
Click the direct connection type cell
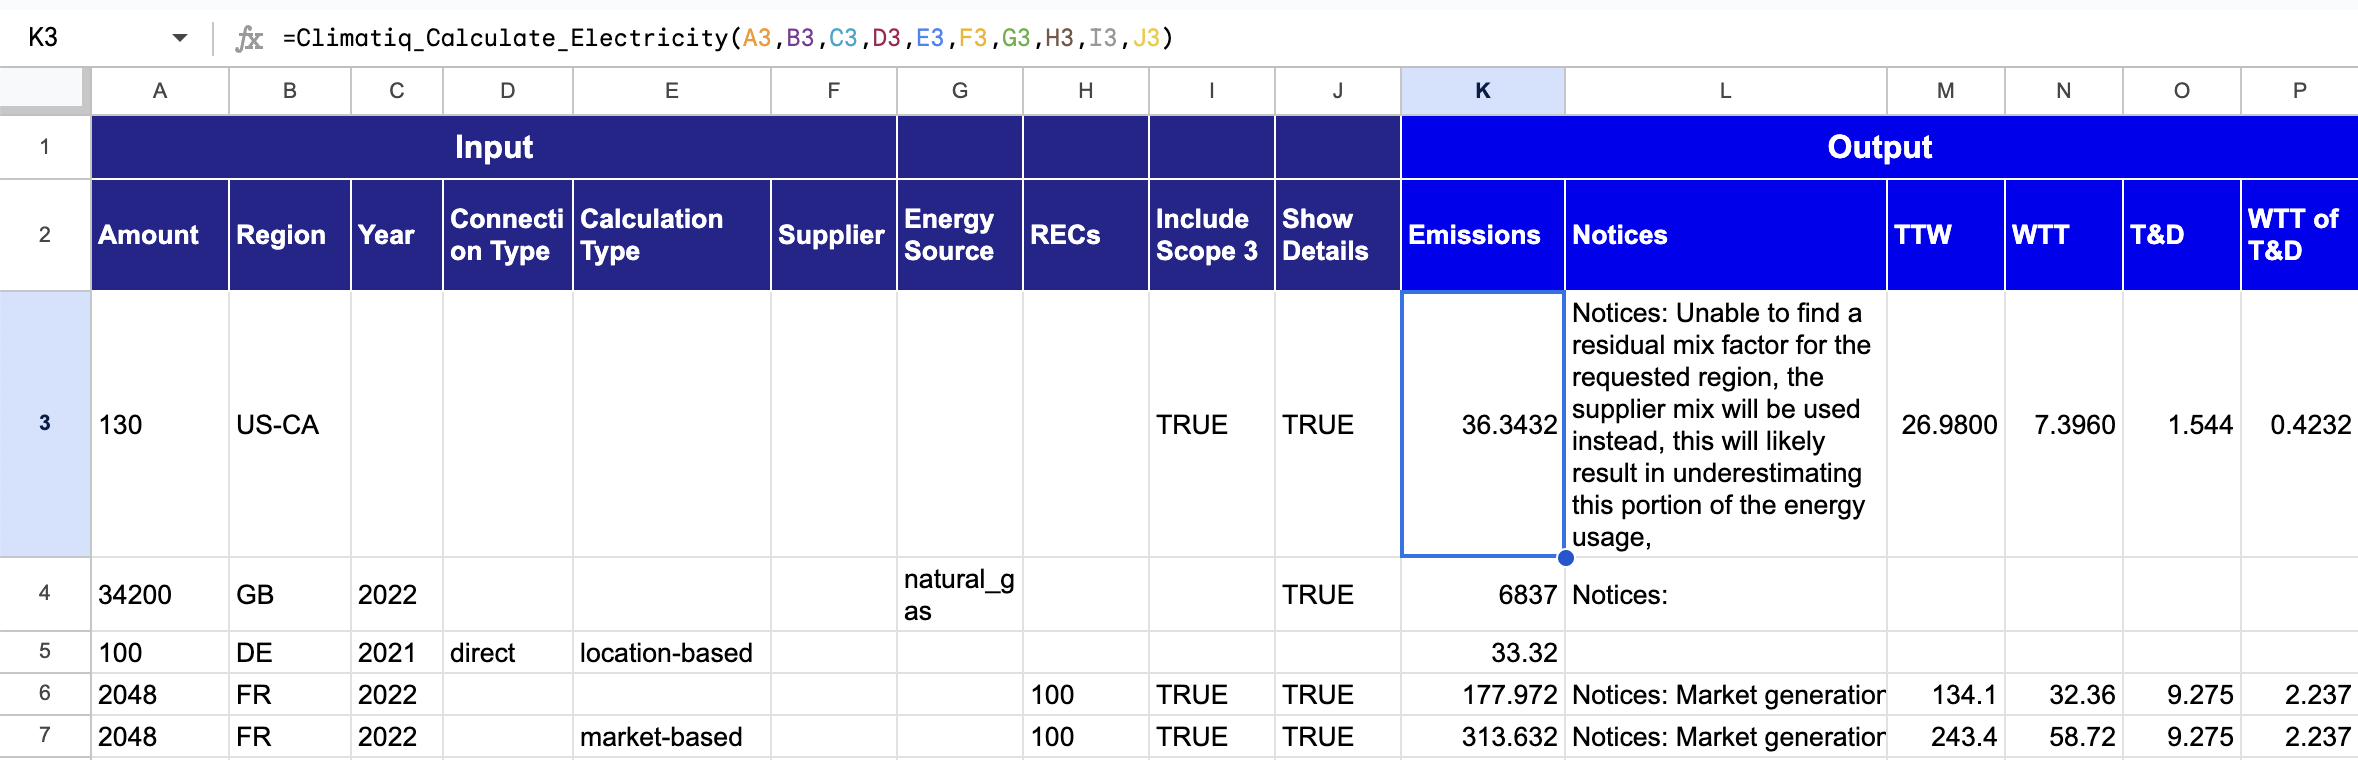508,652
